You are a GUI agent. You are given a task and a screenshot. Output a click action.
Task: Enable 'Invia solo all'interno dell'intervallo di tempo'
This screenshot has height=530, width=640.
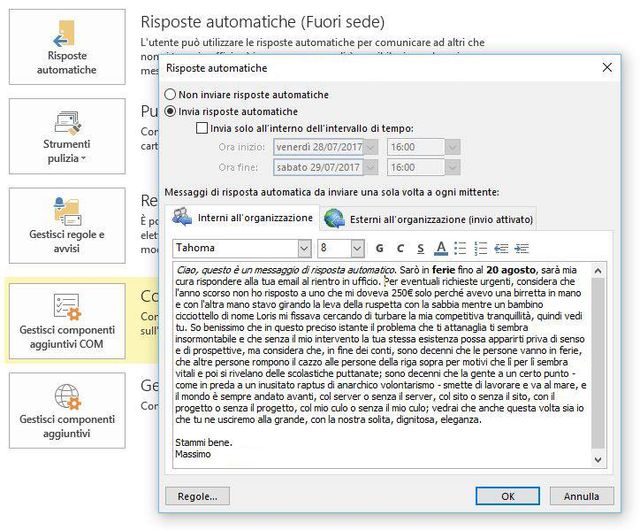pyautogui.click(x=203, y=128)
